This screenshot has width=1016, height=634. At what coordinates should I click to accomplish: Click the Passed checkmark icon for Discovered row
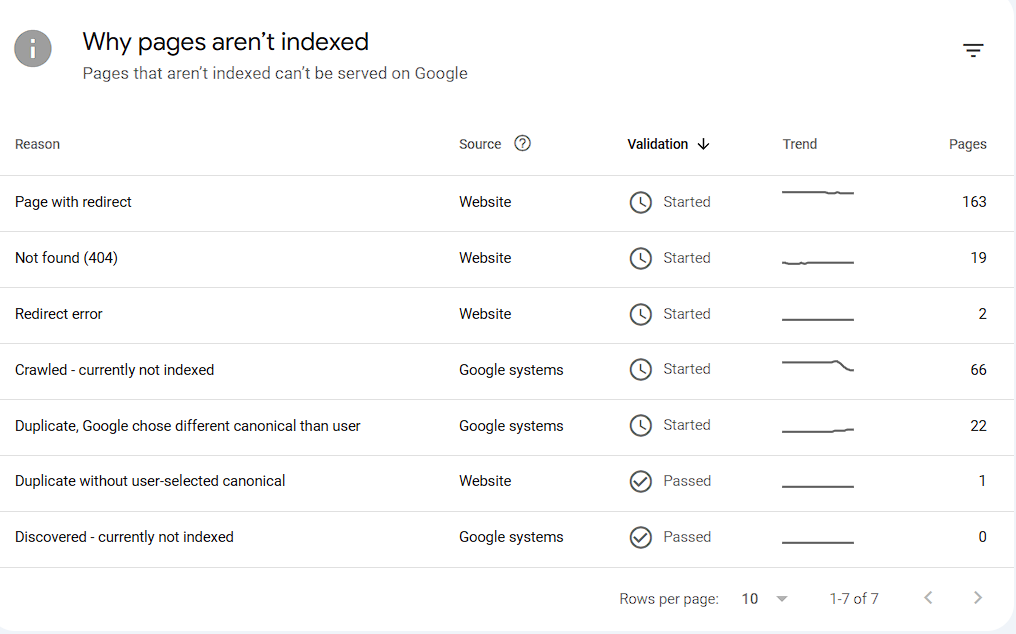[640, 537]
